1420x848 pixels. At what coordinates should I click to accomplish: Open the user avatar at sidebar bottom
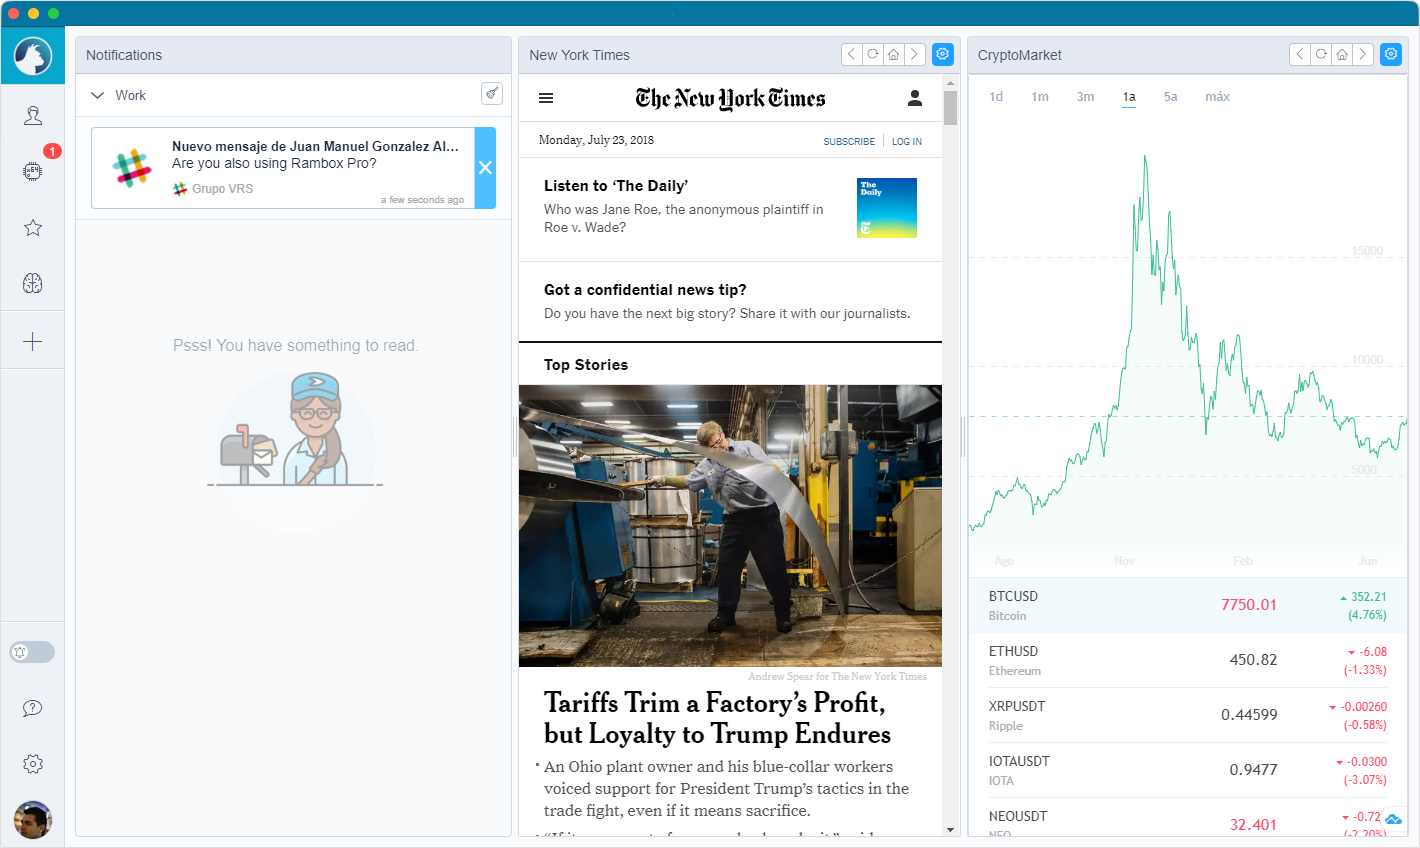[x=33, y=820]
